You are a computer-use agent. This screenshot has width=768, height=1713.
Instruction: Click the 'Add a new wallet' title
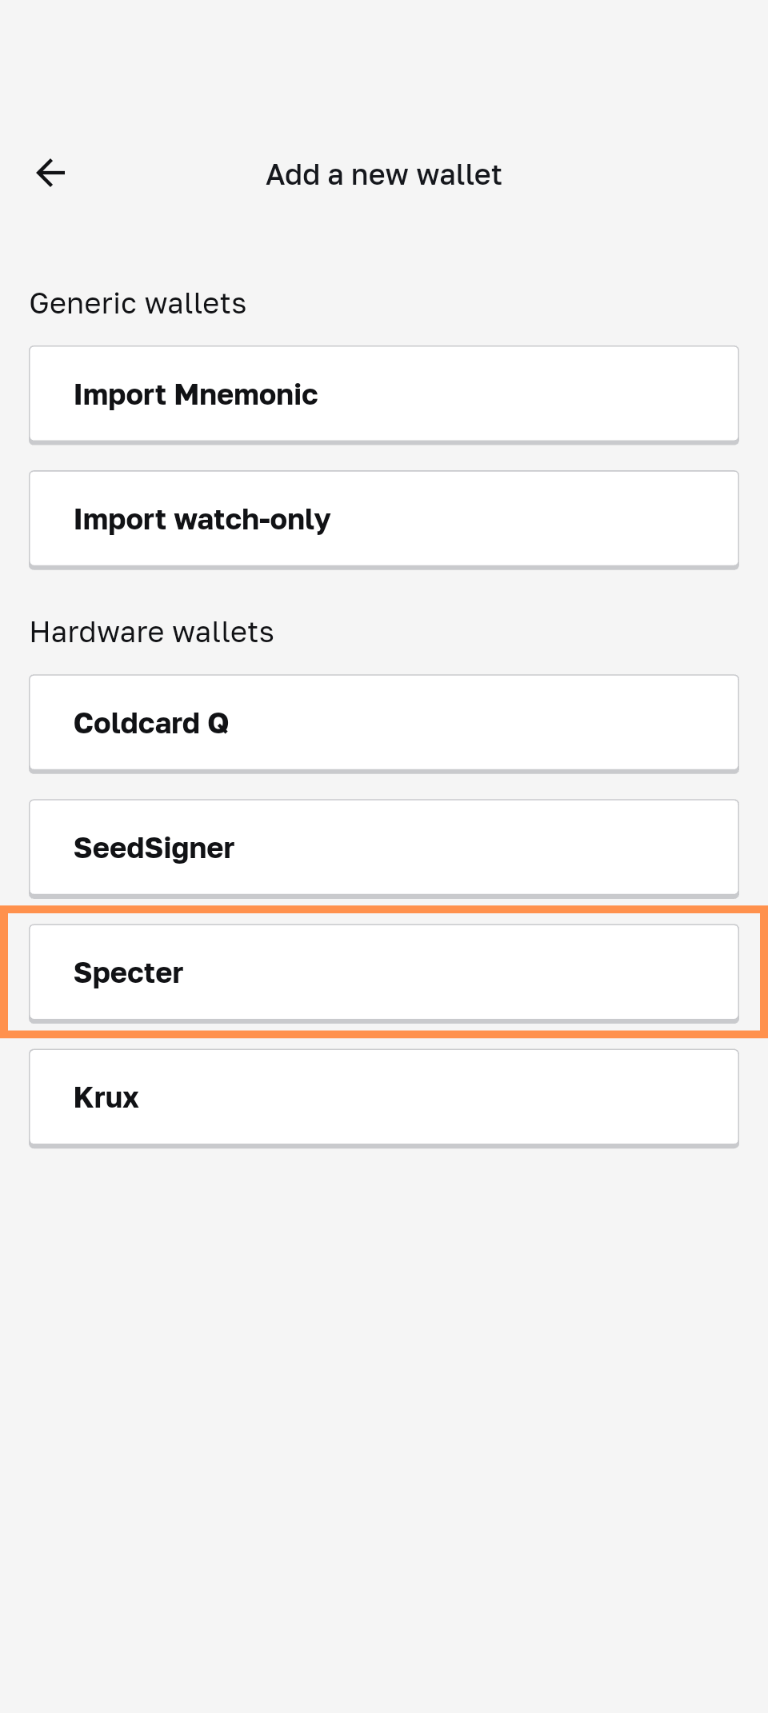(384, 174)
